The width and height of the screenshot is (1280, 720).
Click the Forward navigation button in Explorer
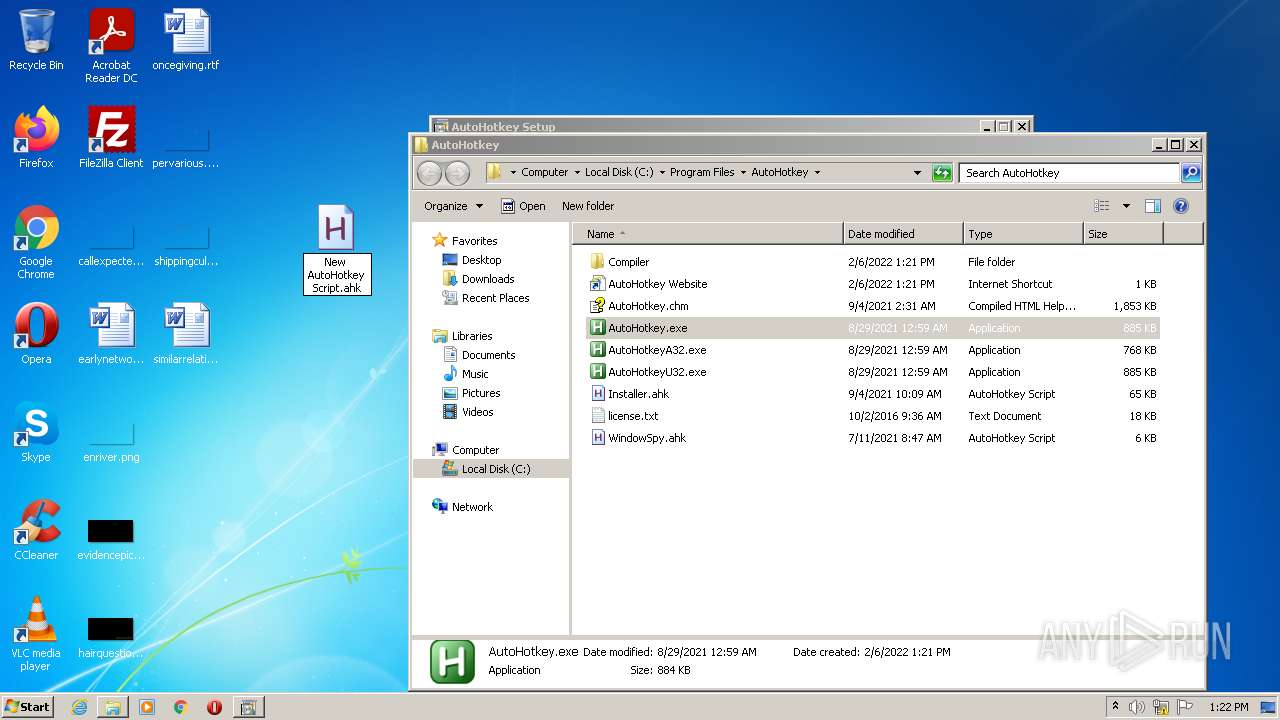(x=457, y=173)
